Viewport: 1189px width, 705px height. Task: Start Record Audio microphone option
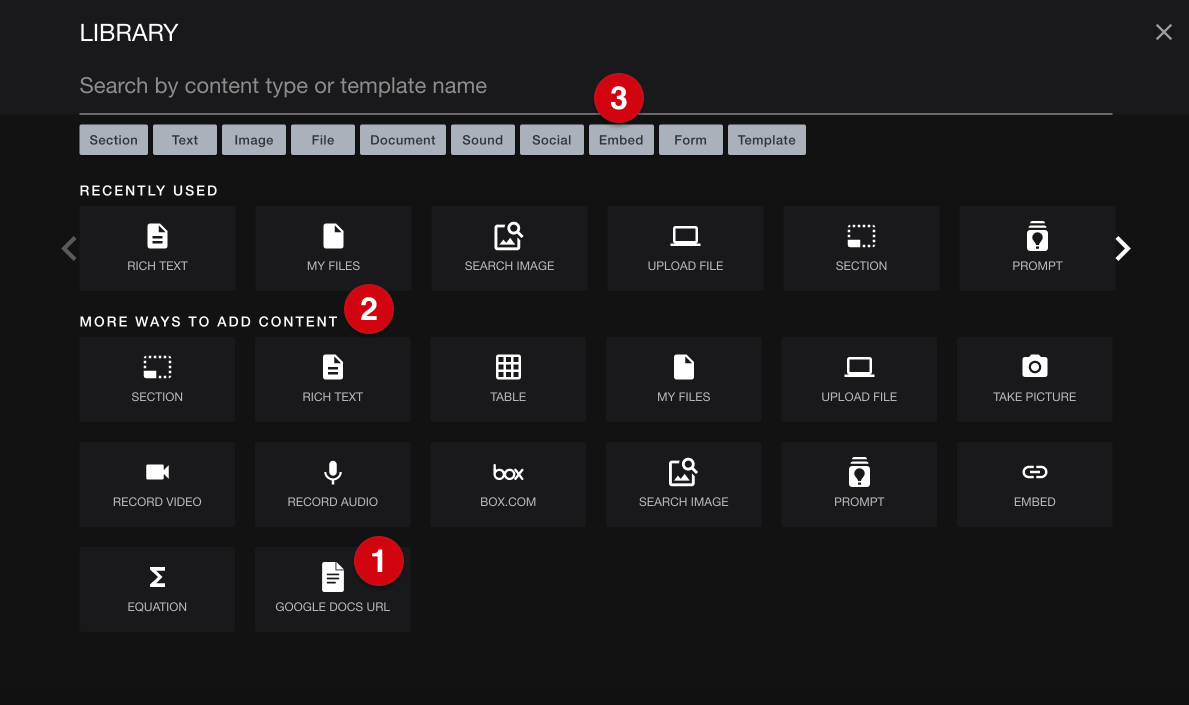point(332,484)
